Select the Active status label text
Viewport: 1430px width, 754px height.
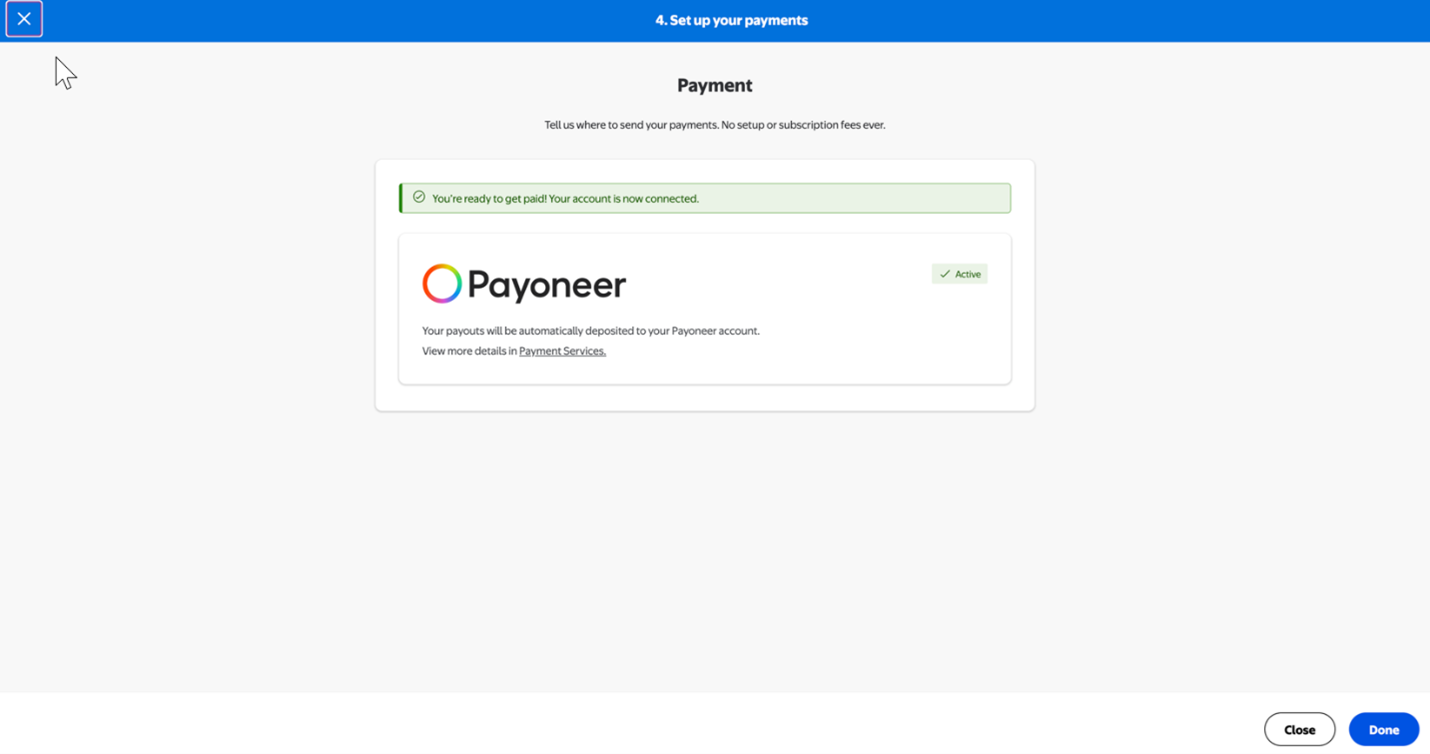(968, 274)
